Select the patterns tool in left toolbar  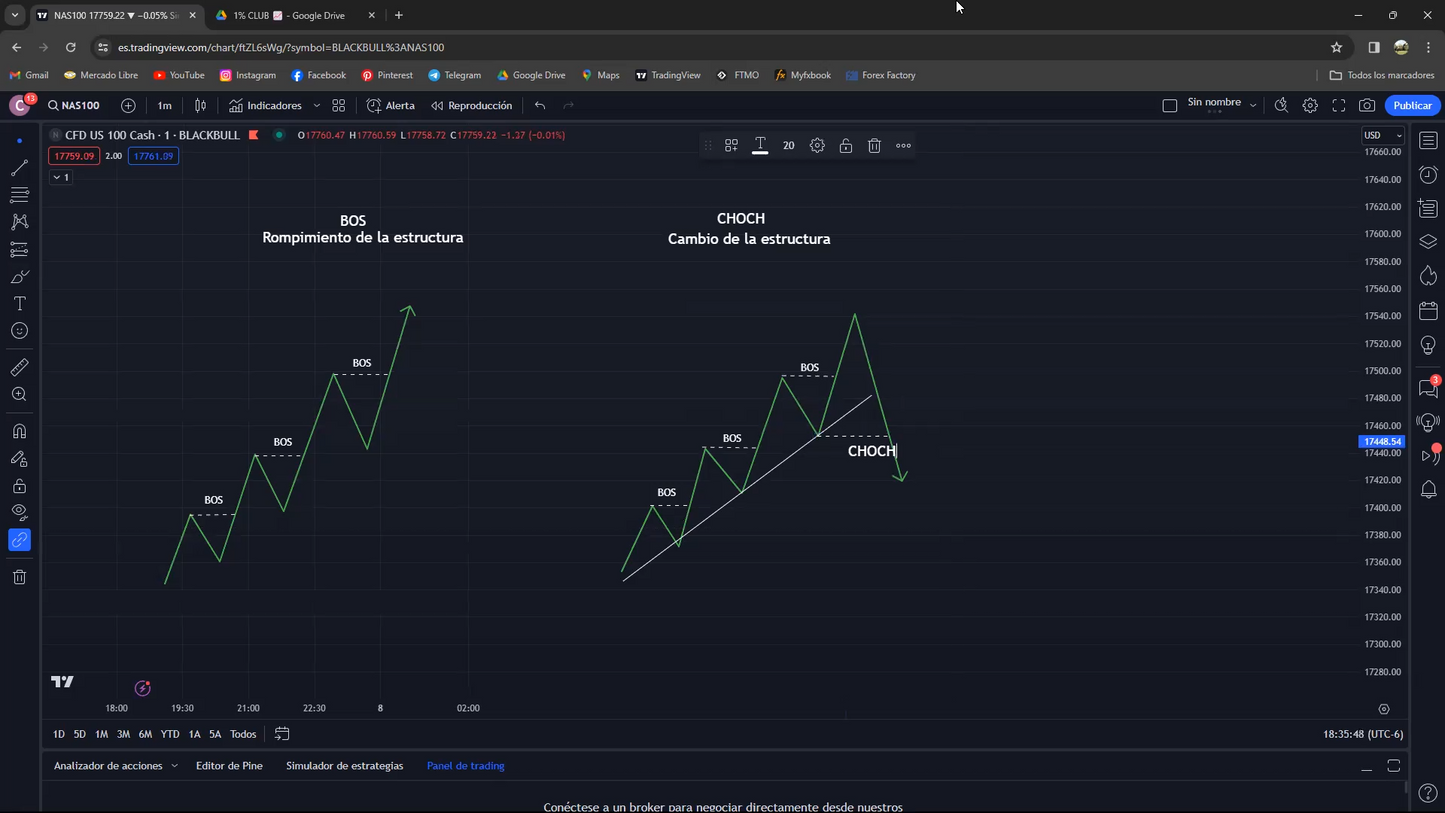19,222
